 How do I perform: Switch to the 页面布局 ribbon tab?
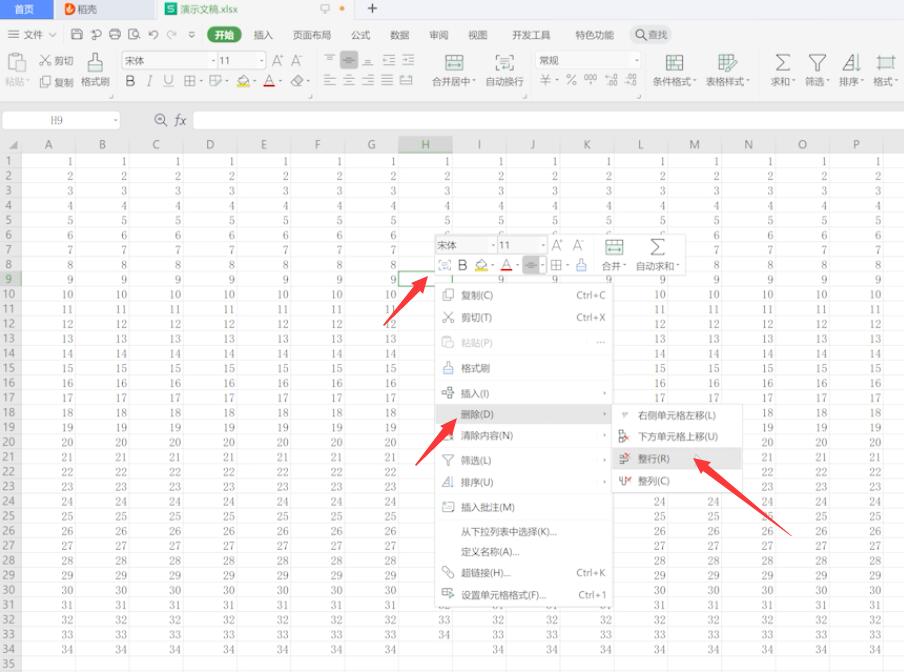312,35
